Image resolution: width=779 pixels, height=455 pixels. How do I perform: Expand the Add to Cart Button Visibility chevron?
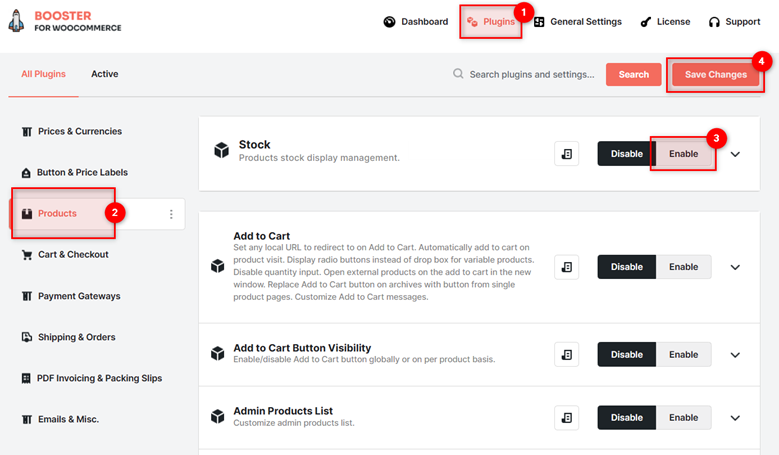tap(735, 355)
